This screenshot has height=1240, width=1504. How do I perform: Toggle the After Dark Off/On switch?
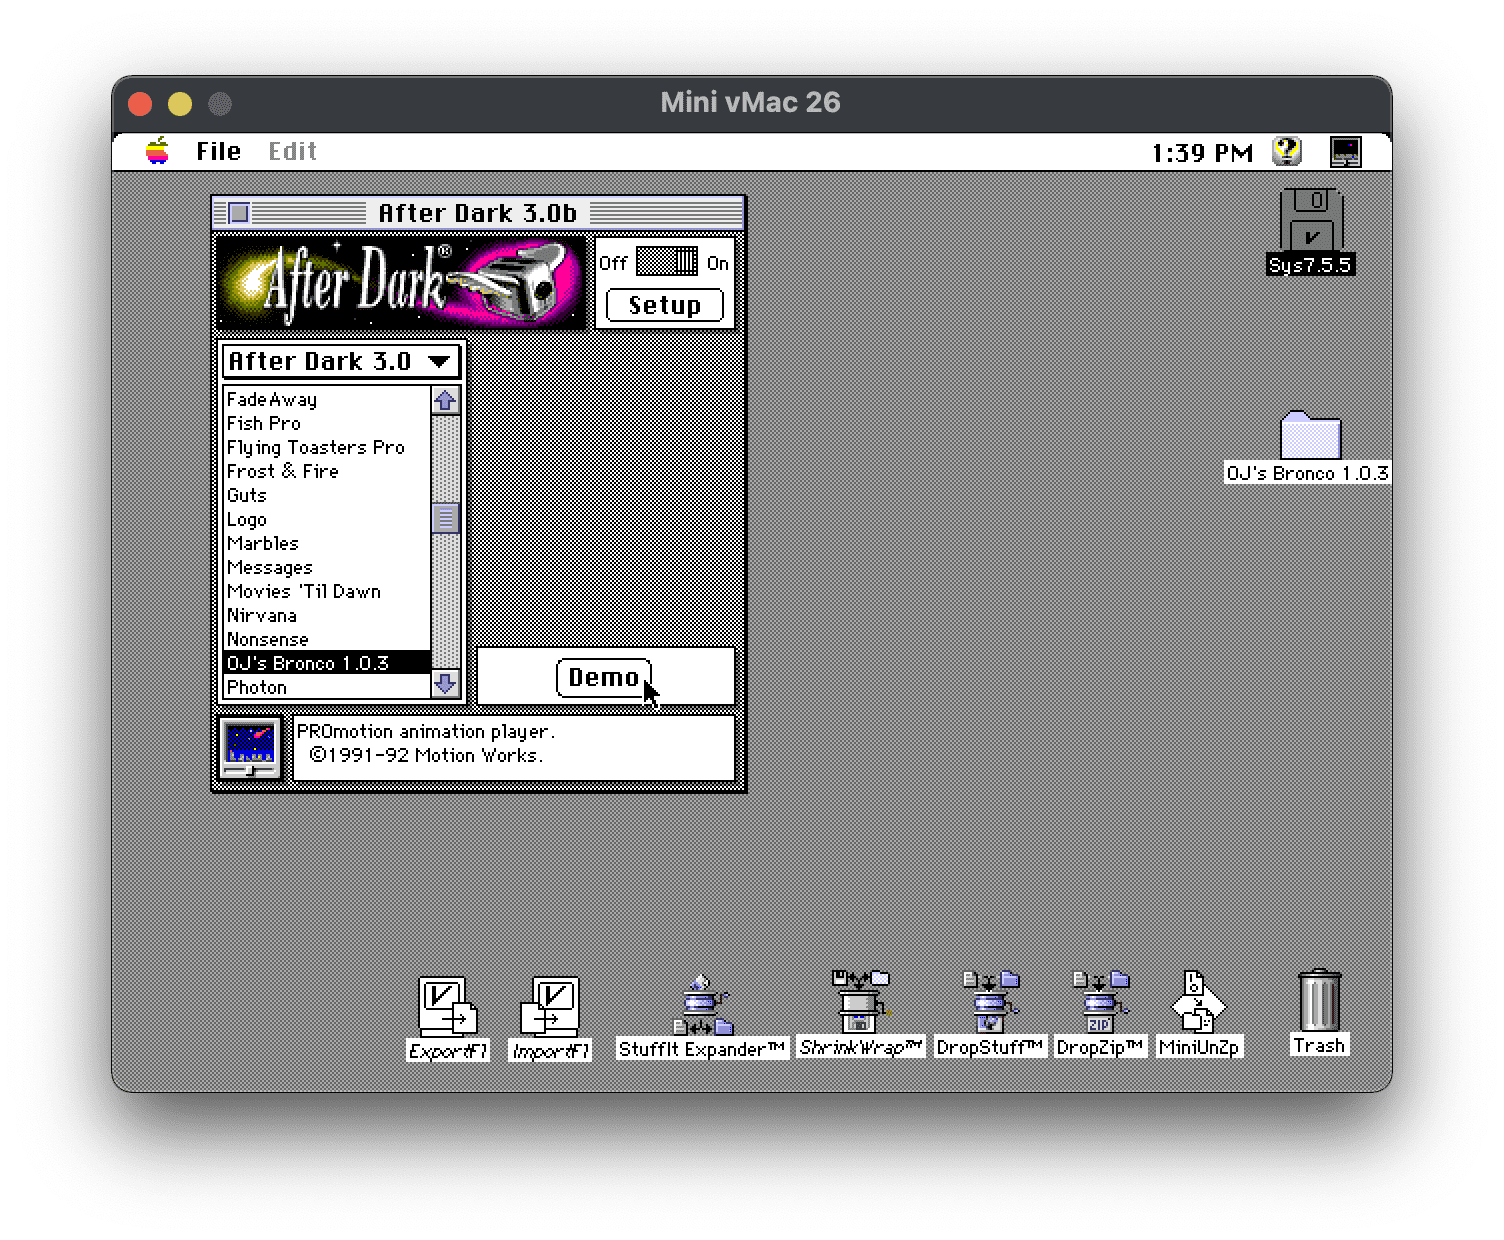[667, 262]
